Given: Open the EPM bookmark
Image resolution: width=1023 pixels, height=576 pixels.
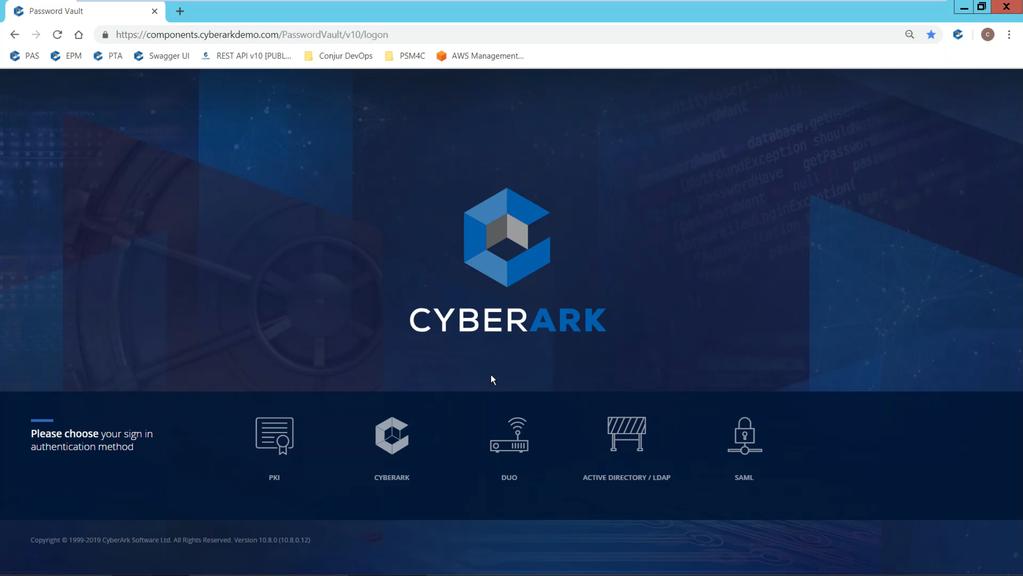Looking at the screenshot, I should 66,56.
